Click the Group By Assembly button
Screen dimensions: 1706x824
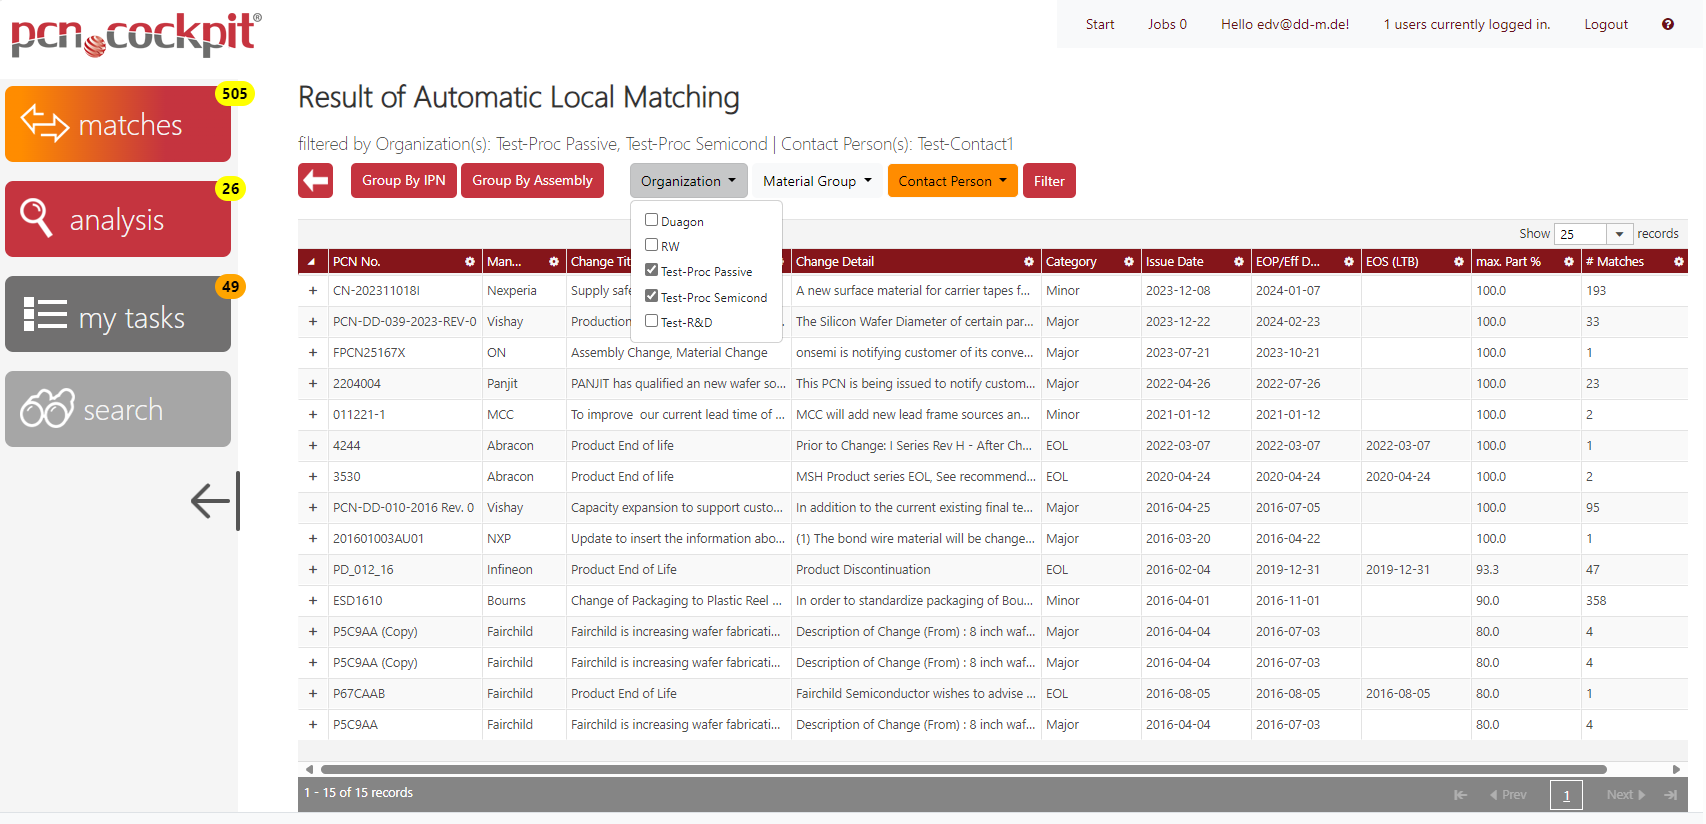(x=532, y=181)
